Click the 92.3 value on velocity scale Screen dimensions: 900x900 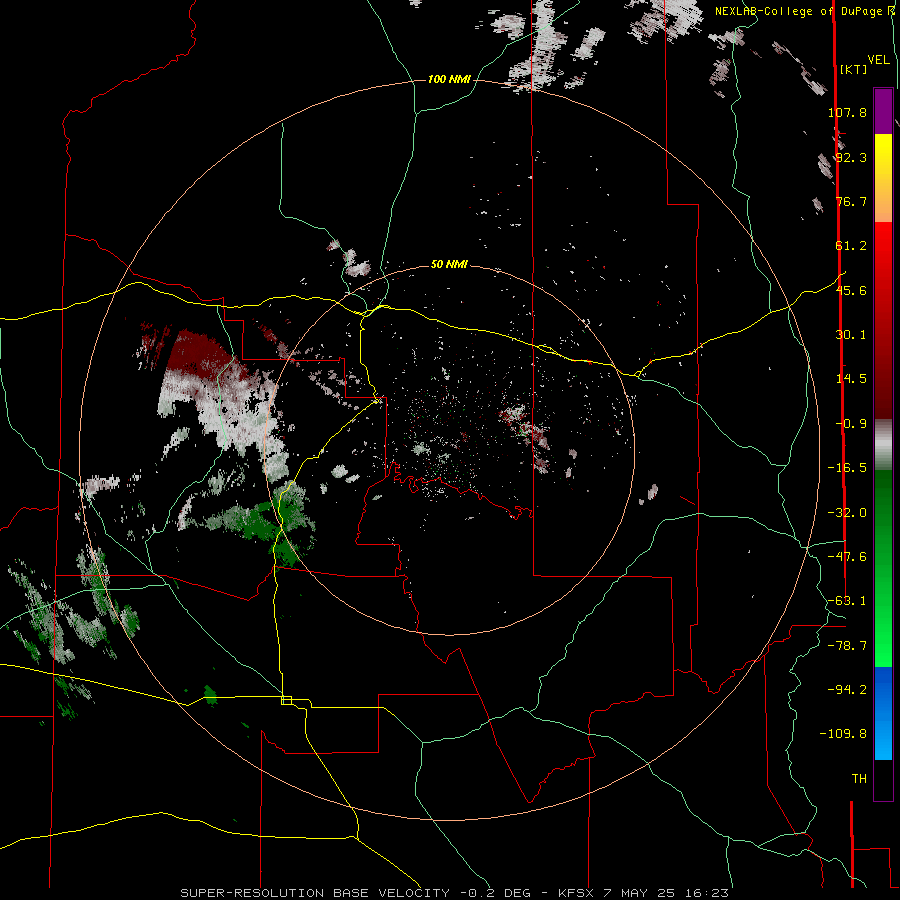[x=851, y=157]
